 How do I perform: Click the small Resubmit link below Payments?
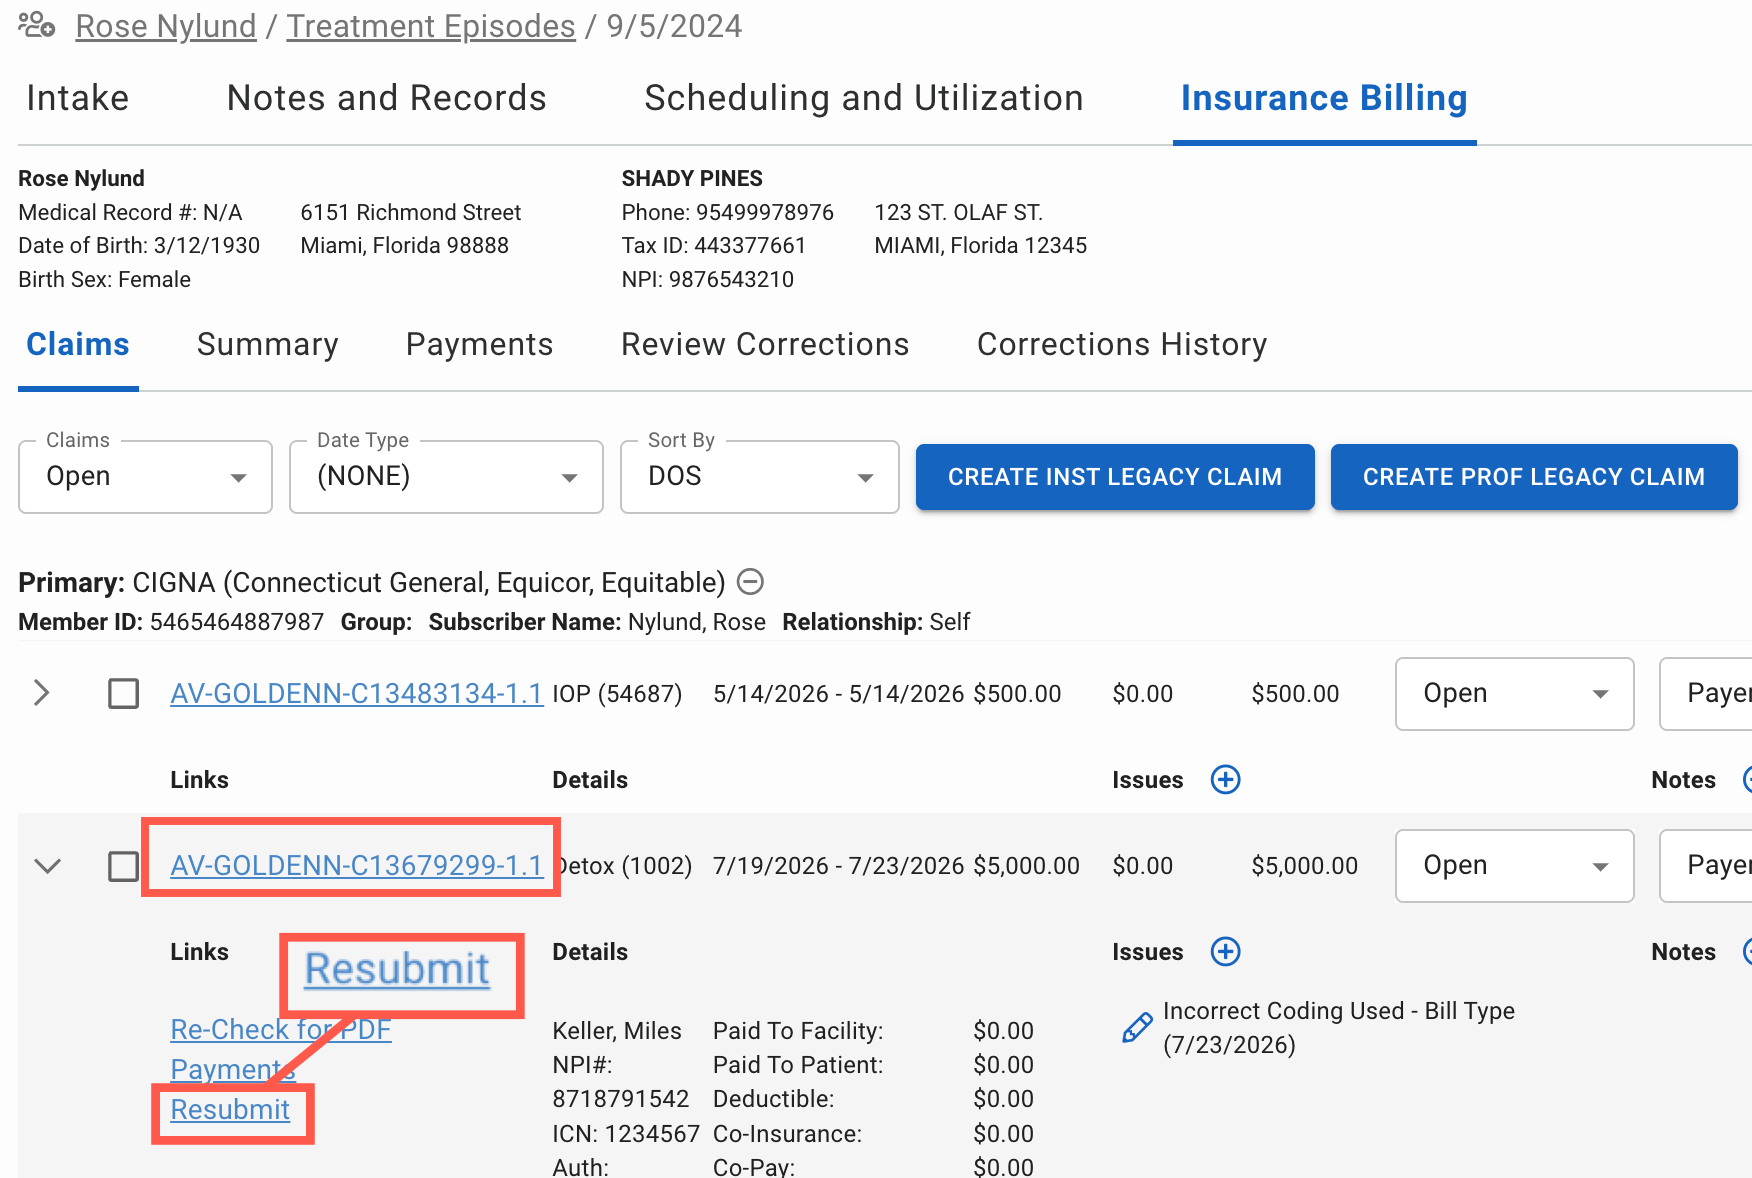click(230, 1110)
